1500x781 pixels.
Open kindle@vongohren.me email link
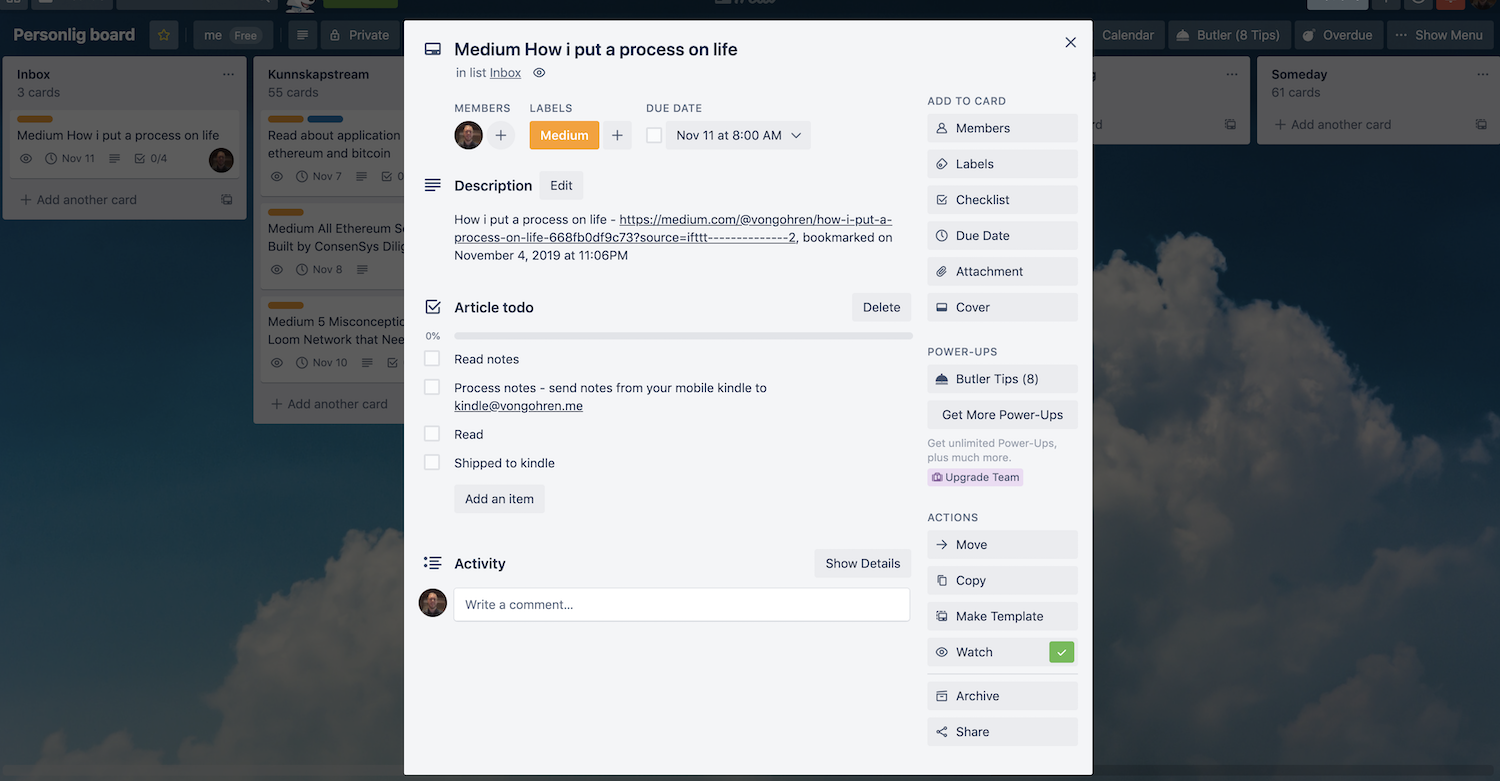tap(518, 406)
